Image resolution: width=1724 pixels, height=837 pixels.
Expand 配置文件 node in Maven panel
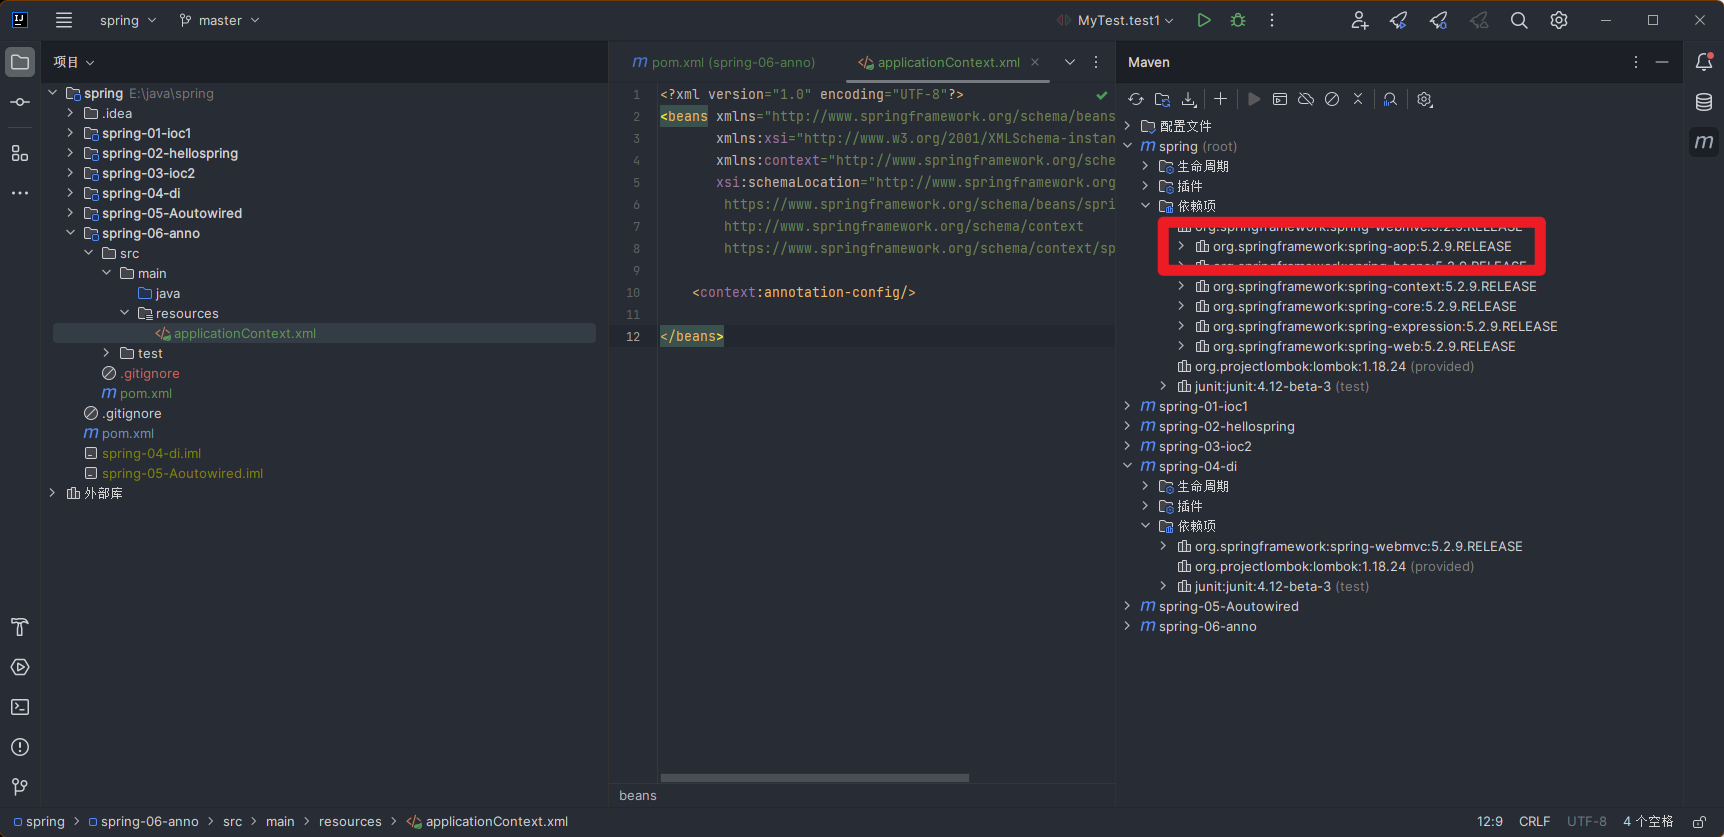(x=1127, y=126)
